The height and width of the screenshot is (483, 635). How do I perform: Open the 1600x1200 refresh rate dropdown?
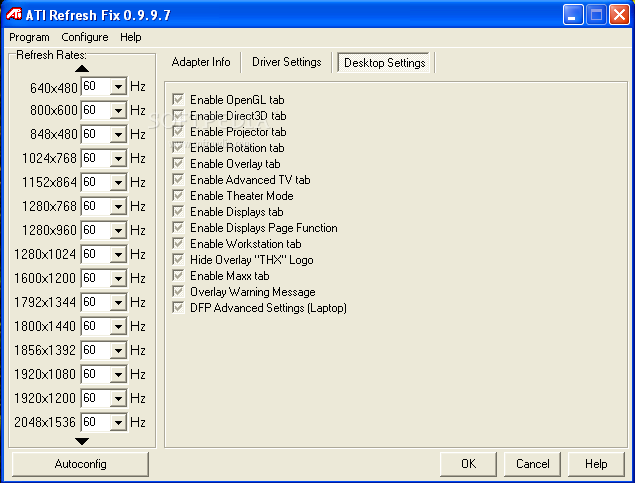(x=118, y=279)
